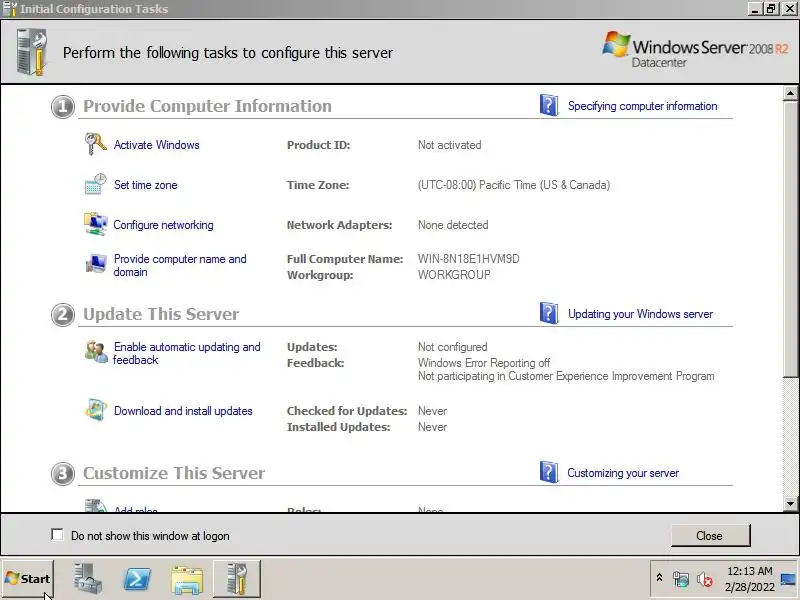Click the scrollbar down arrow
Screen dimensions: 800x600
pos(790,504)
